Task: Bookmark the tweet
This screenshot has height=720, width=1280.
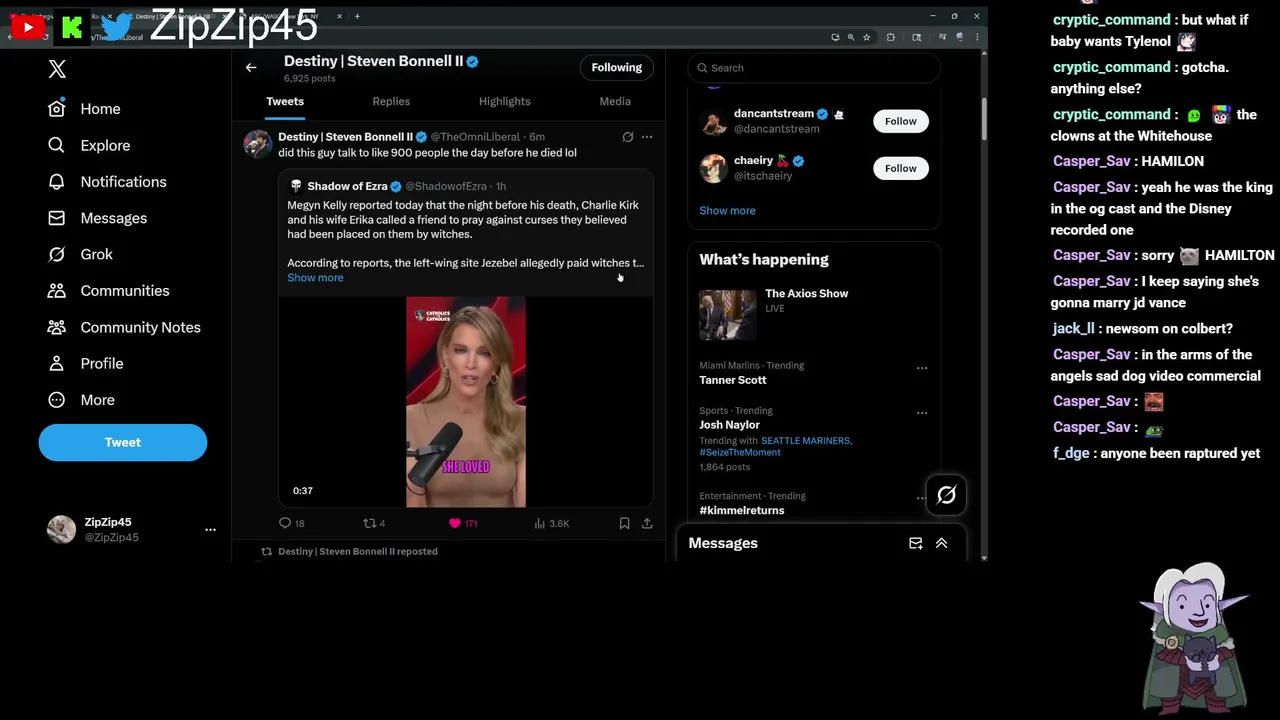Action: pyautogui.click(x=624, y=523)
